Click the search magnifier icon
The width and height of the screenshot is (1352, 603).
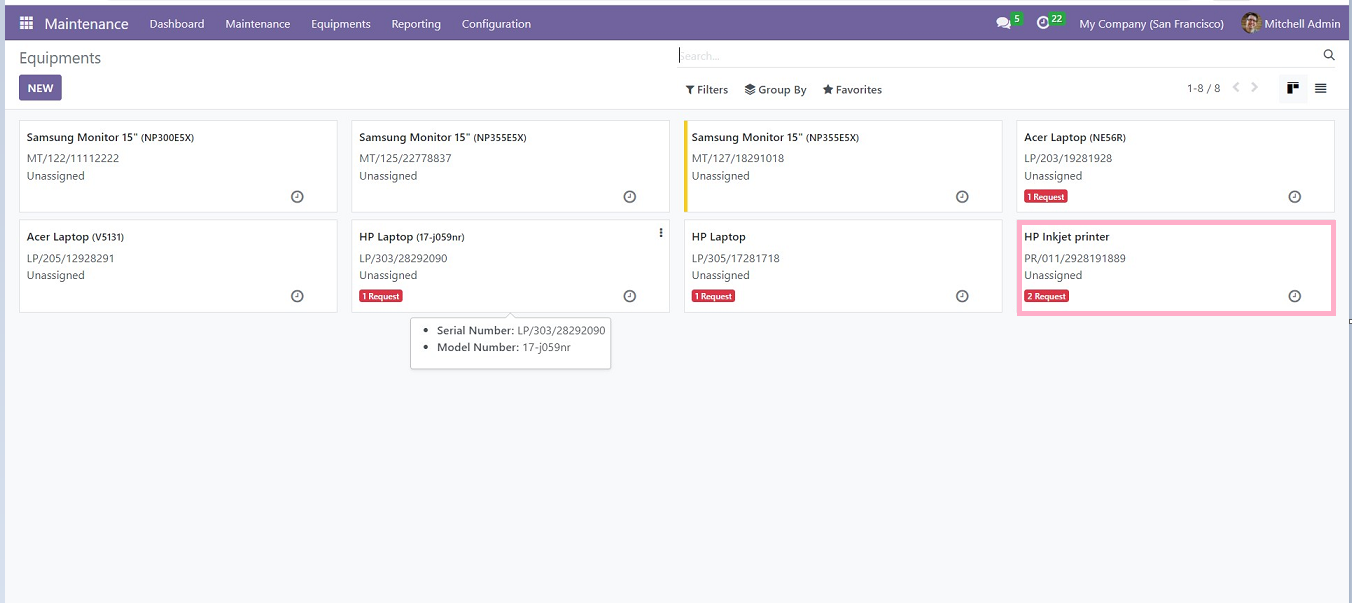tap(1329, 55)
